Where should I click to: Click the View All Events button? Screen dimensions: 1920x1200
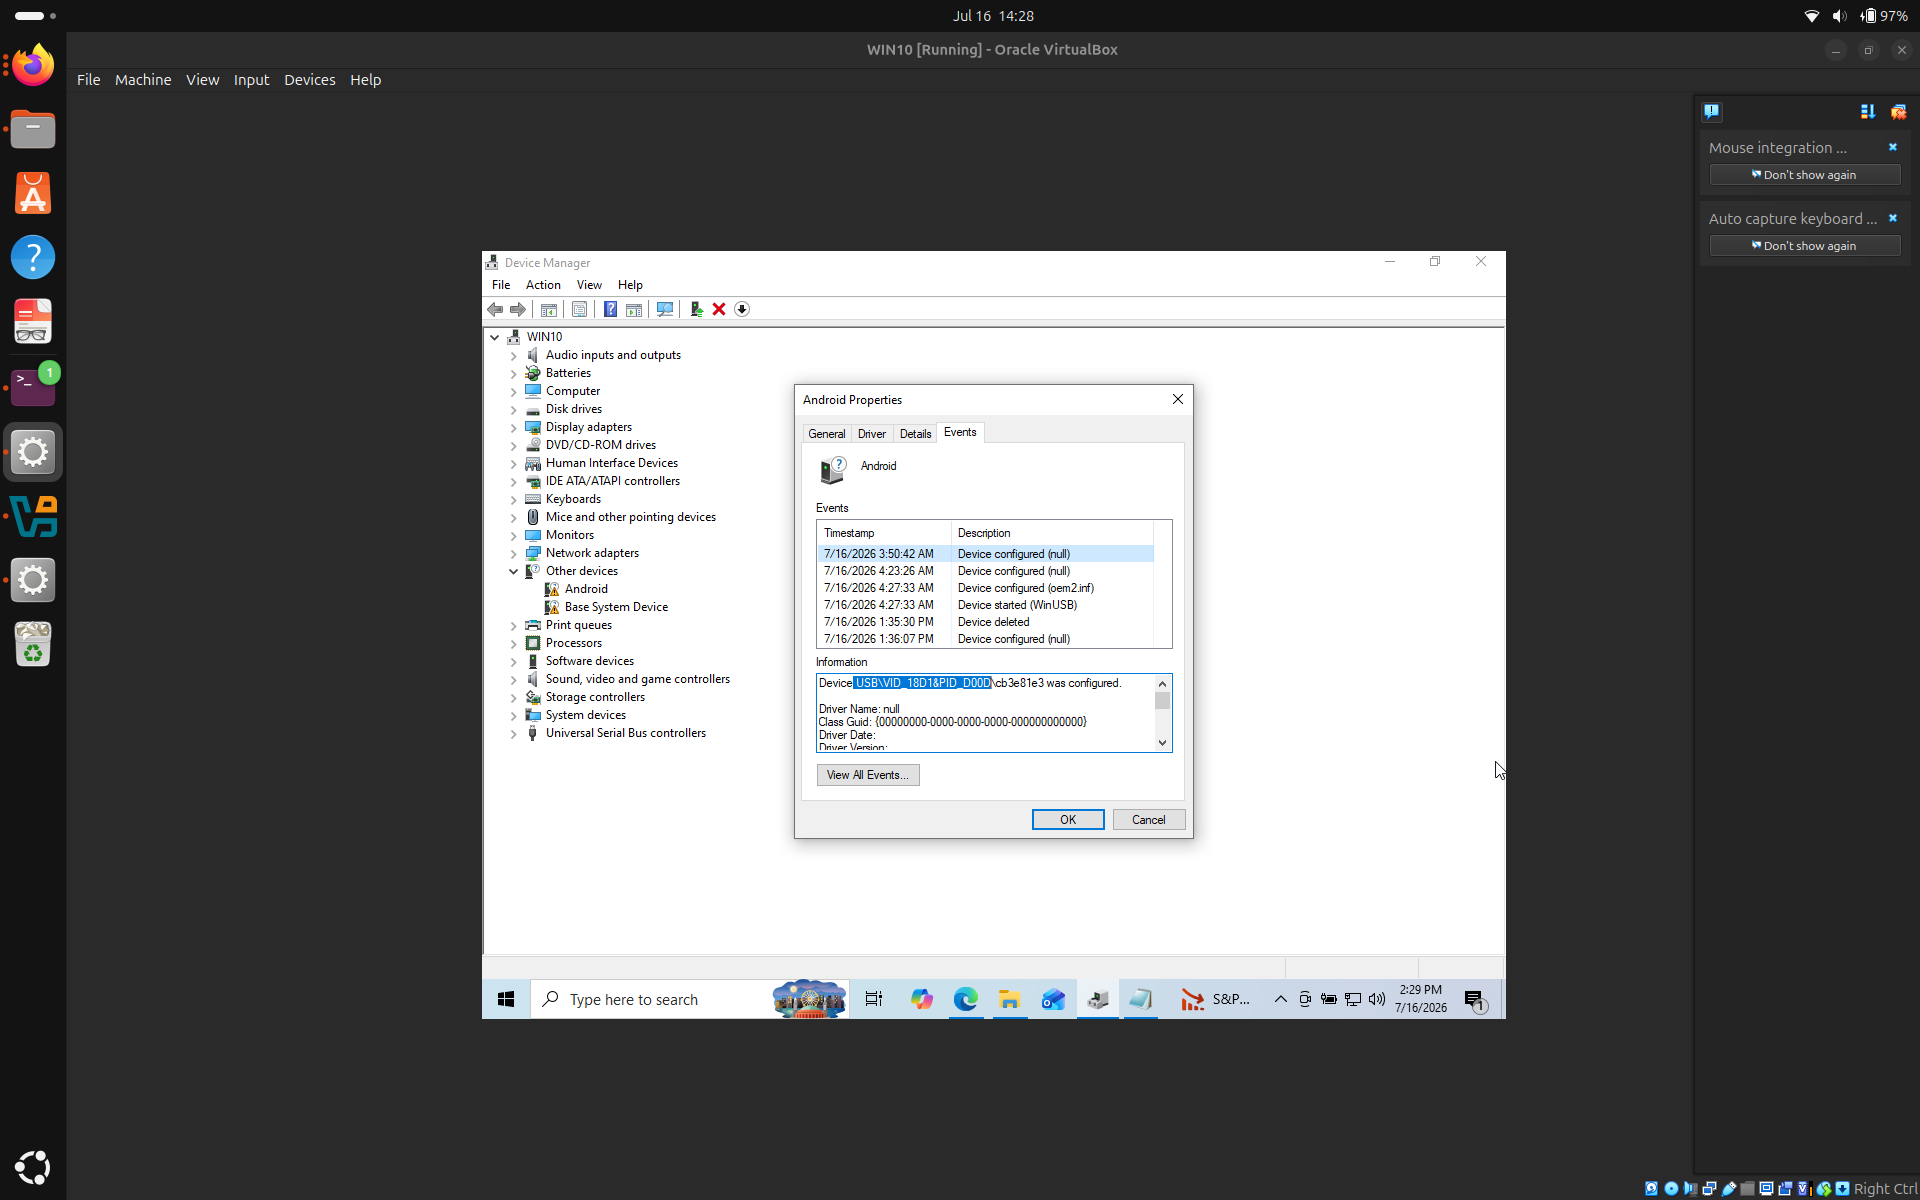[868, 775]
